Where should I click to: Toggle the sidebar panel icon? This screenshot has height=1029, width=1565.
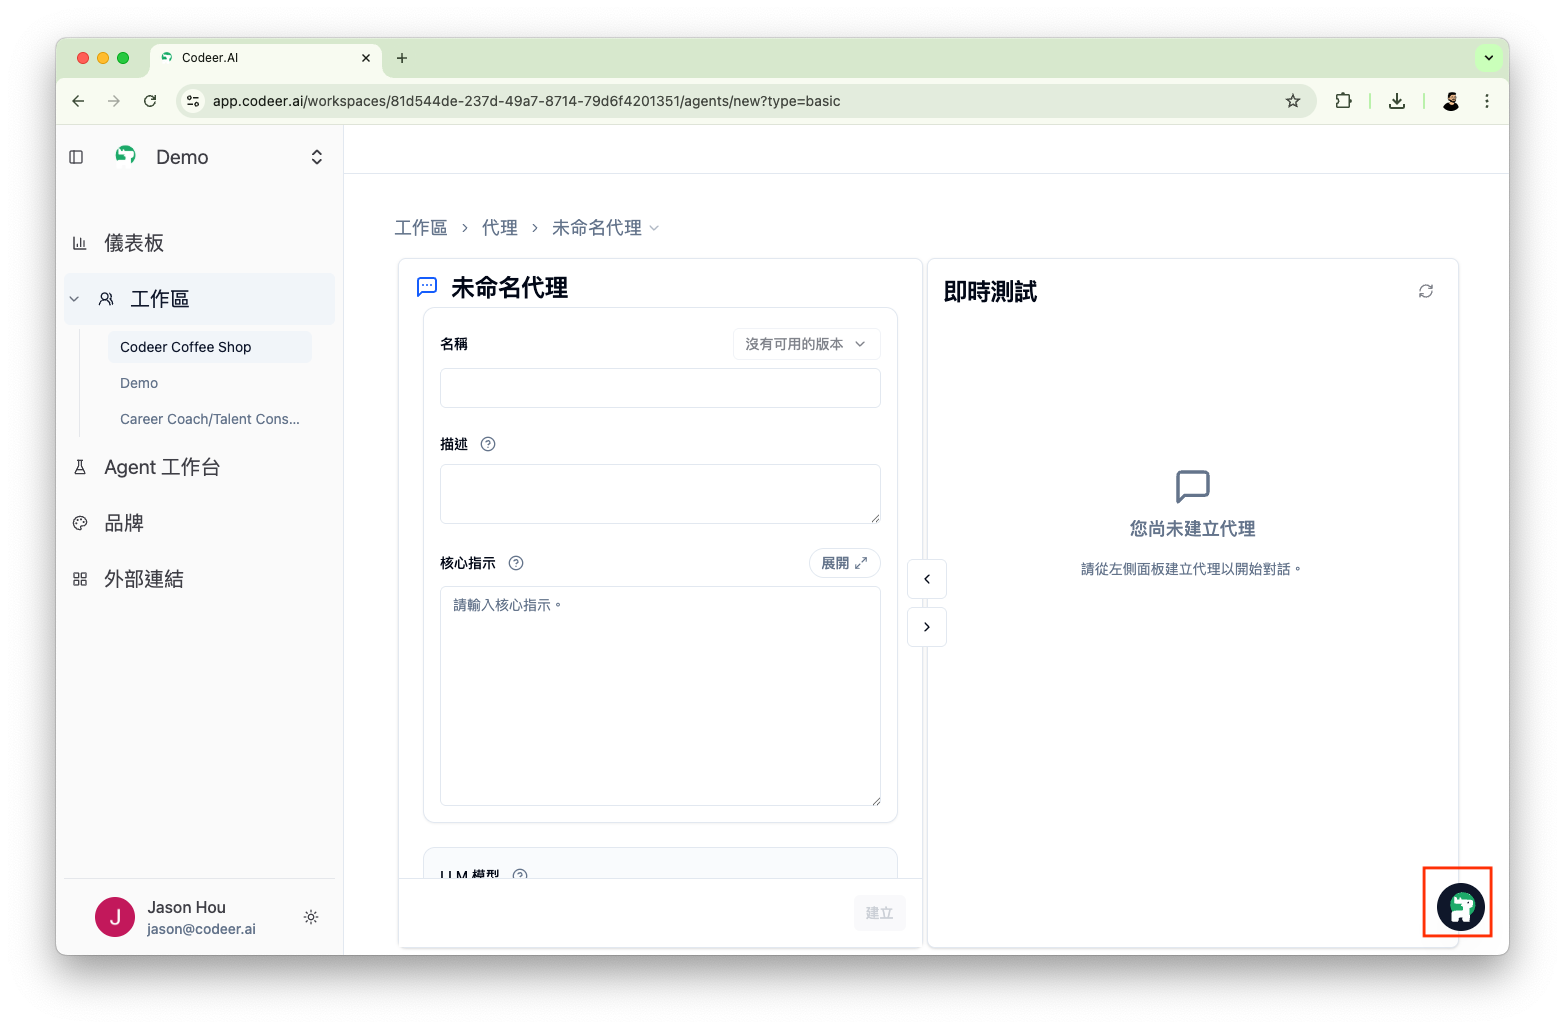tap(76, 157)
